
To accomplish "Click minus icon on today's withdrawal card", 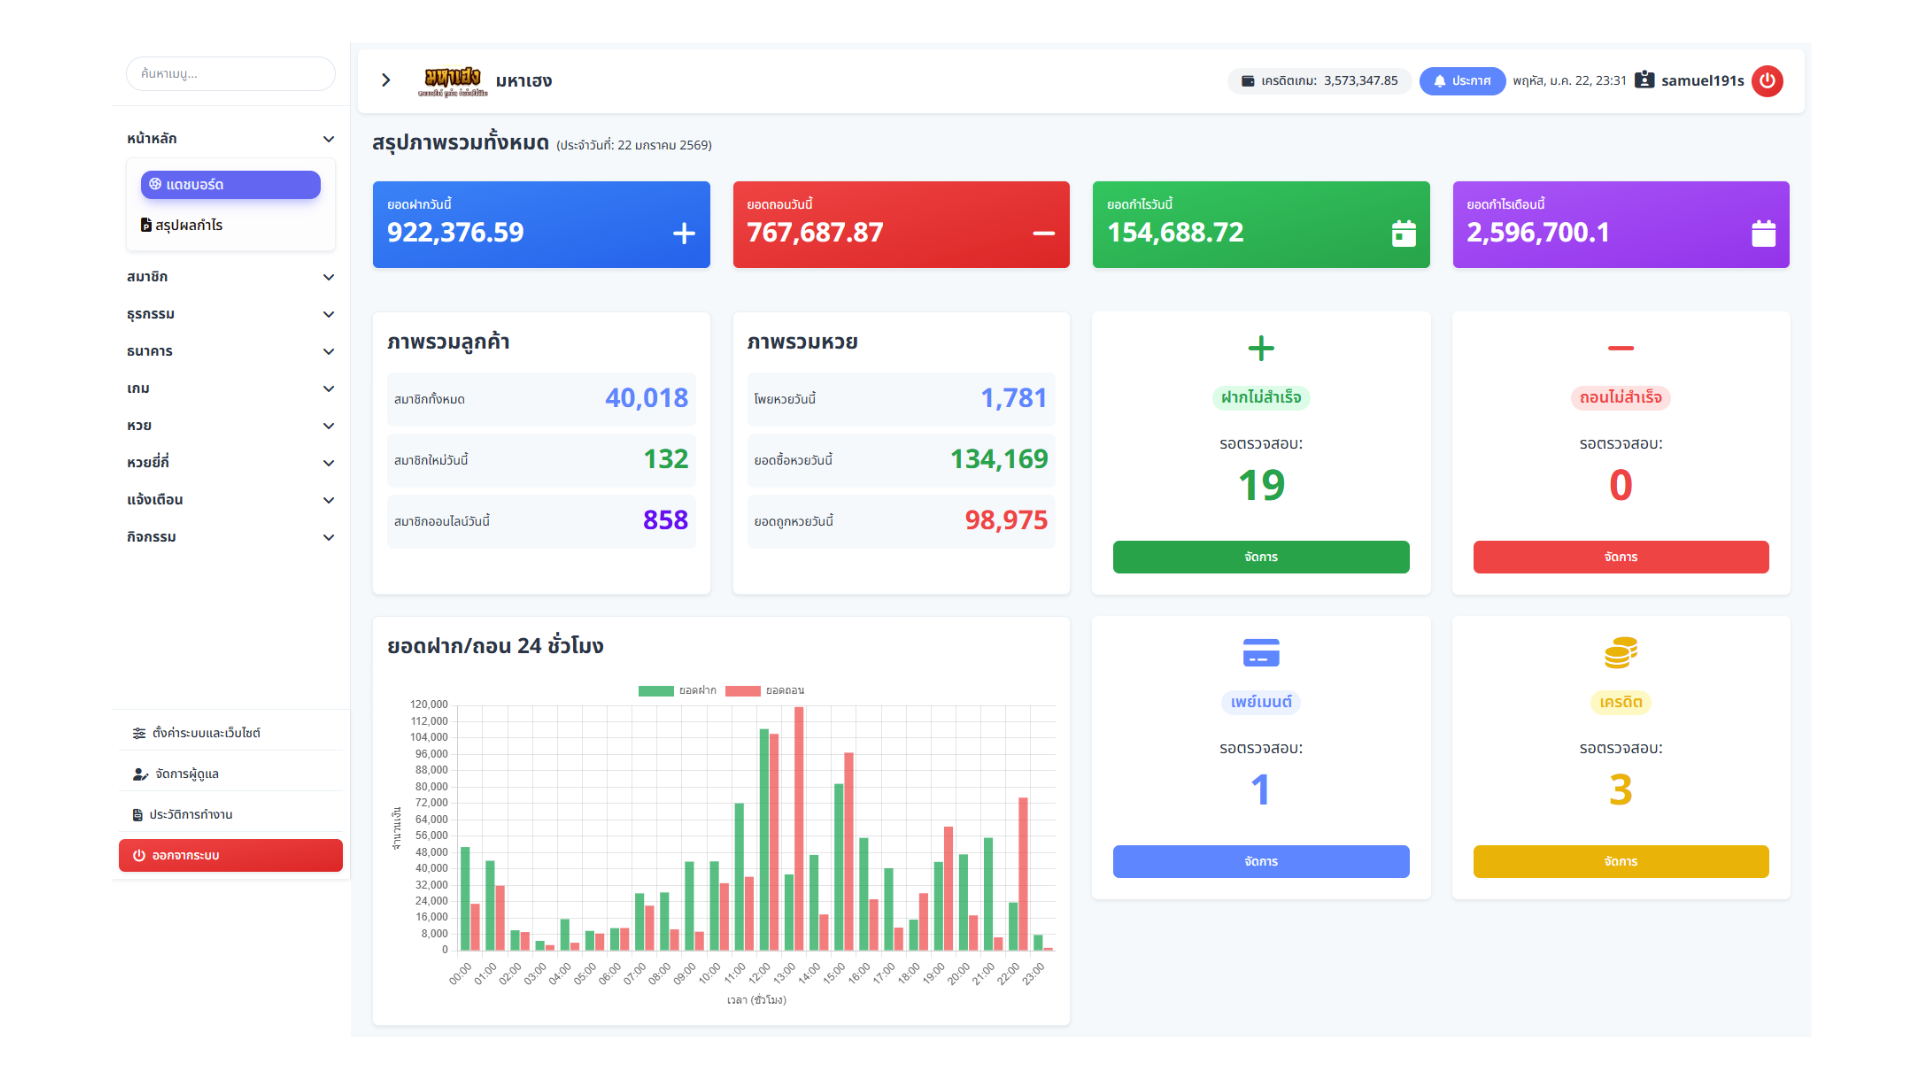I will (1043, 233).
